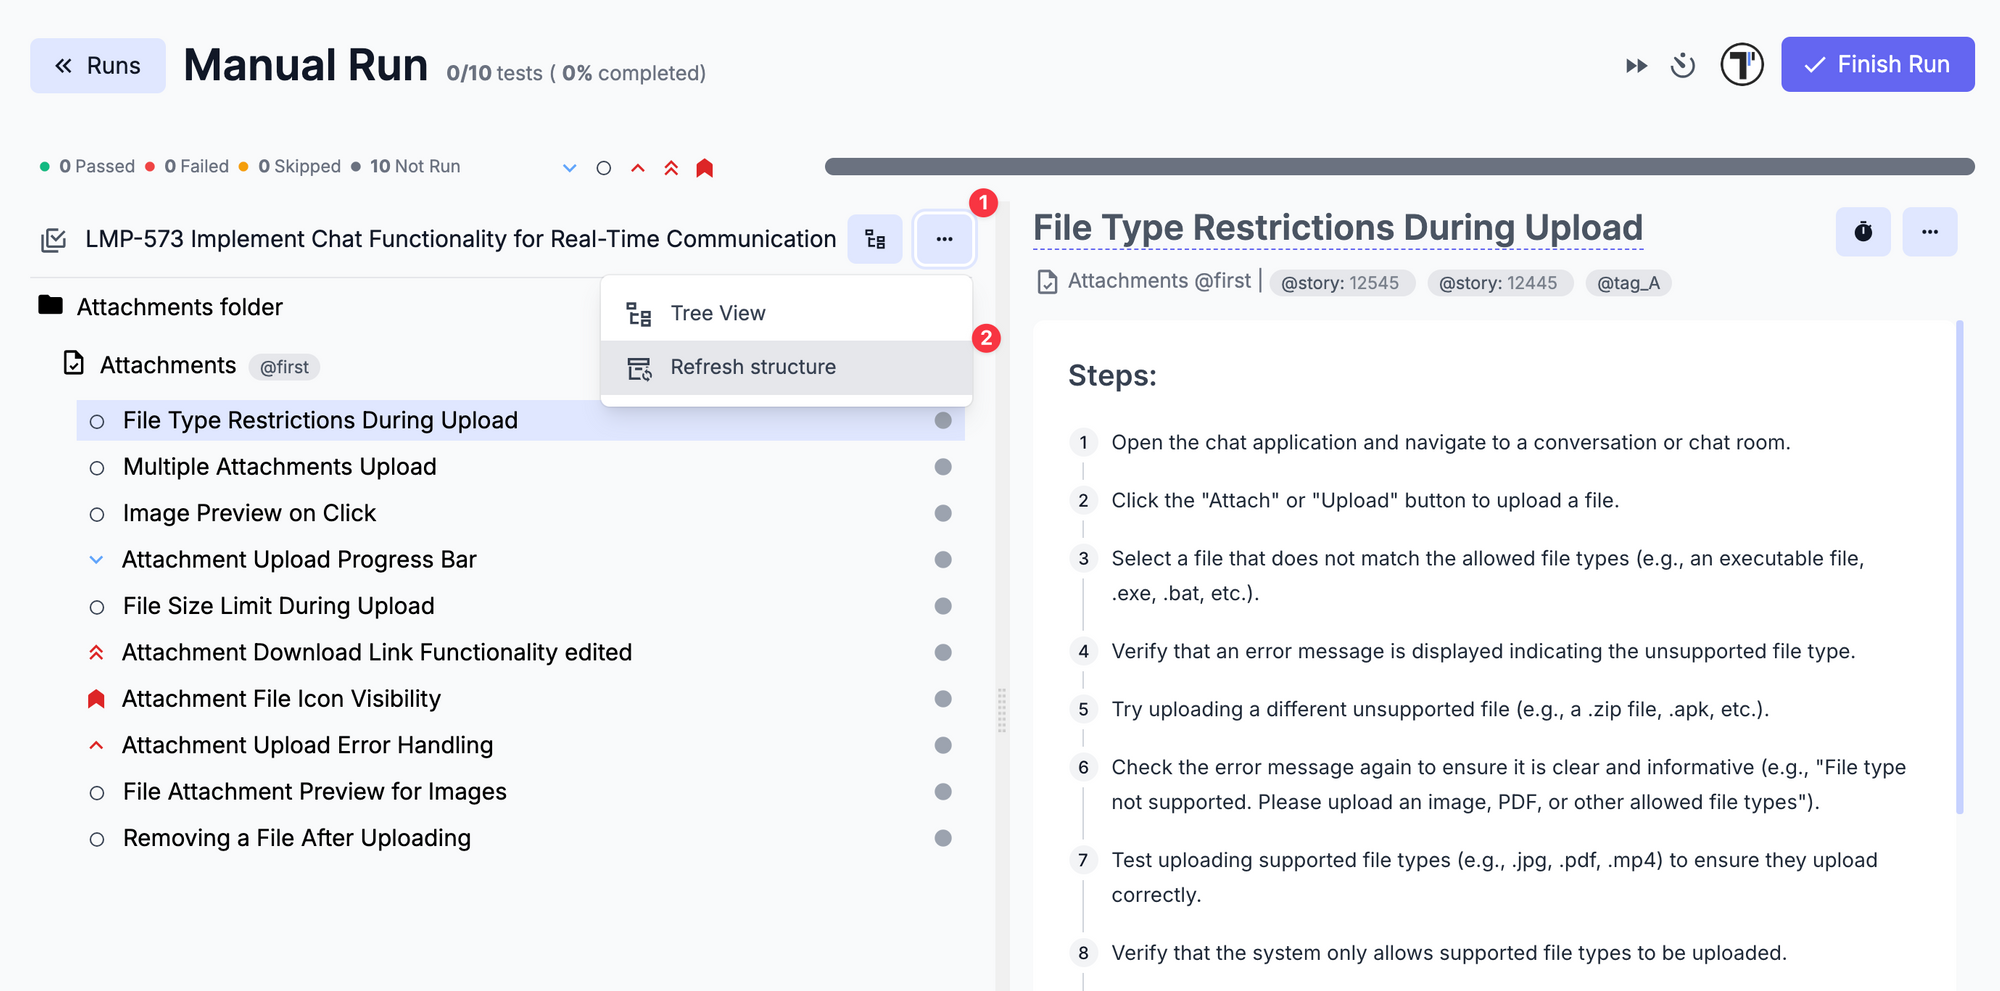Open the more options menu of the test detail
This screenshot has width=2000, height=991.
[x=1930, y=232]
